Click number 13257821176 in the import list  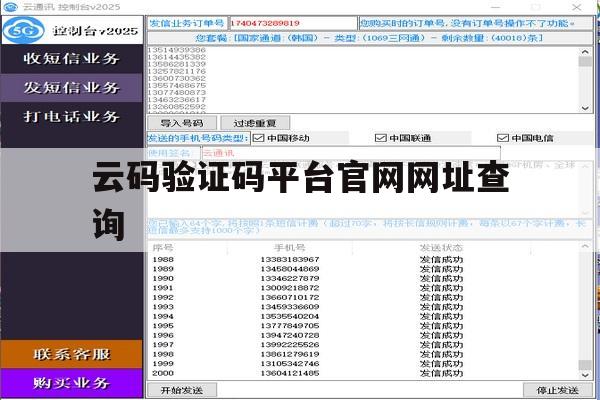(x=176, y=71)
